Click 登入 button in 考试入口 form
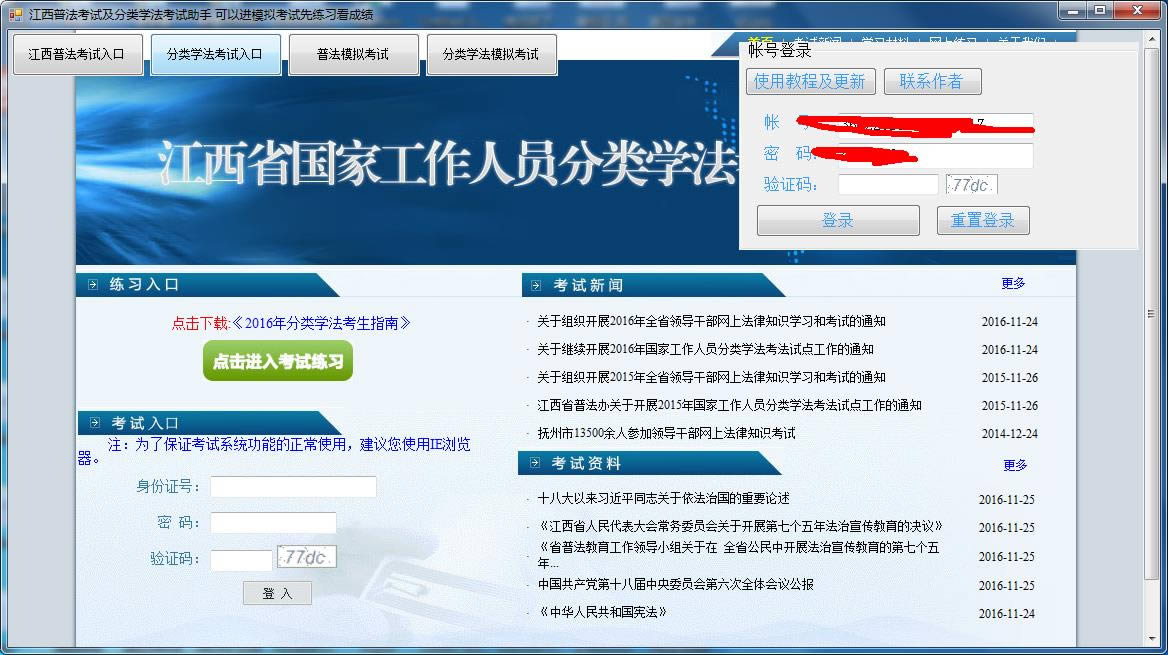 coord(277,593)
